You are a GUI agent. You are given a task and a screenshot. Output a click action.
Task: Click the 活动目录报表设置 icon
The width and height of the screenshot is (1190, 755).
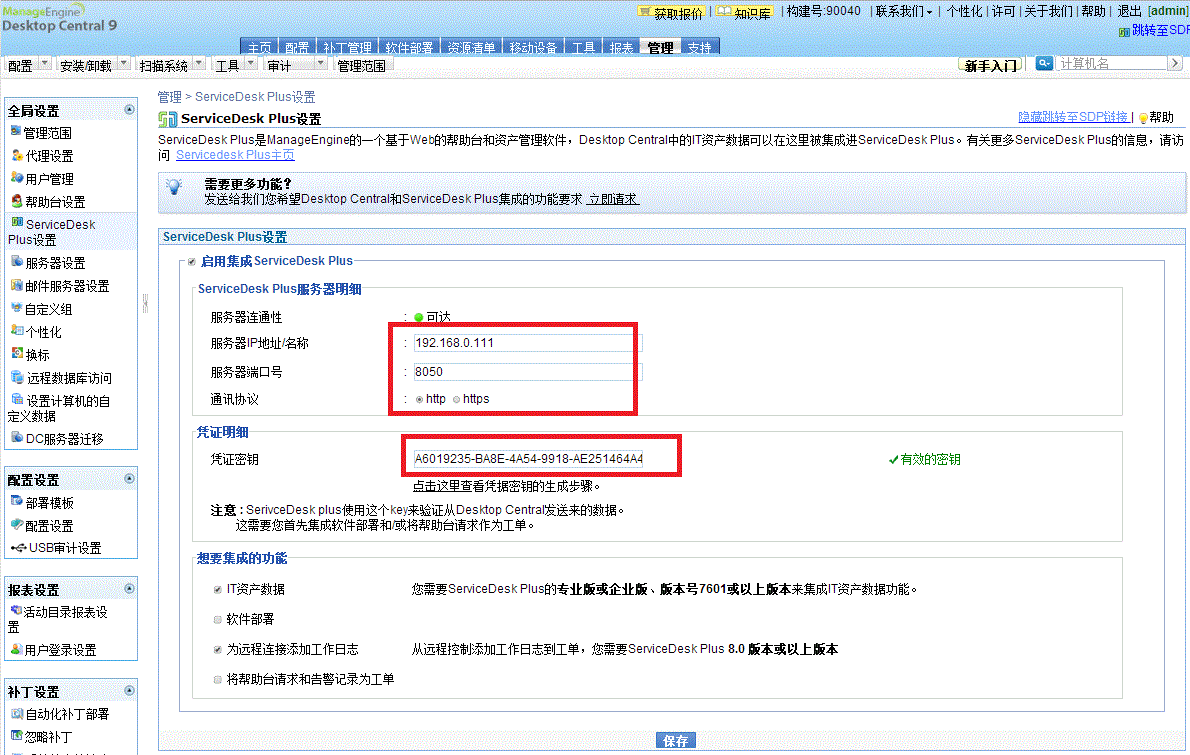click(16, 610)
